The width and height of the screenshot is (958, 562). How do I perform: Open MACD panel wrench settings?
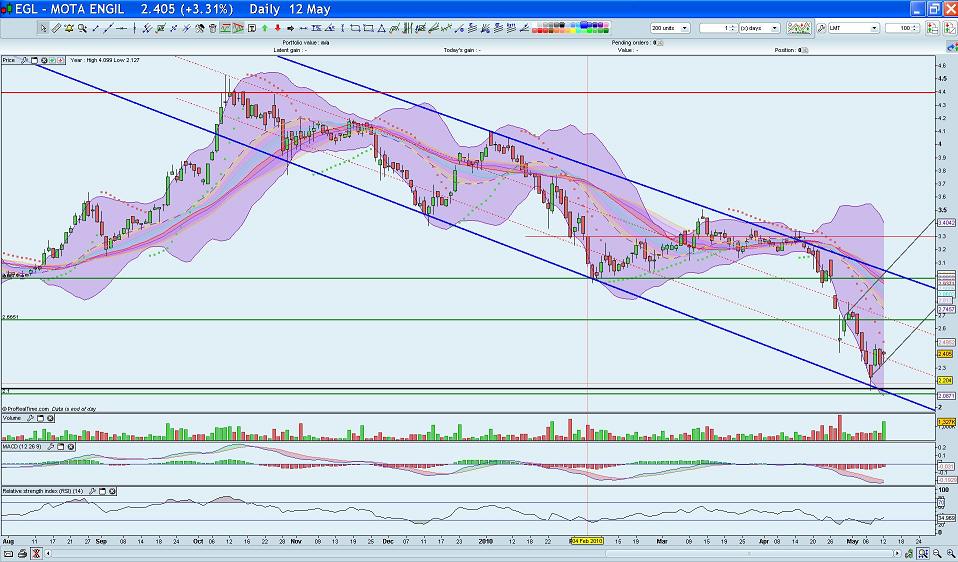(x=51, y=447)
